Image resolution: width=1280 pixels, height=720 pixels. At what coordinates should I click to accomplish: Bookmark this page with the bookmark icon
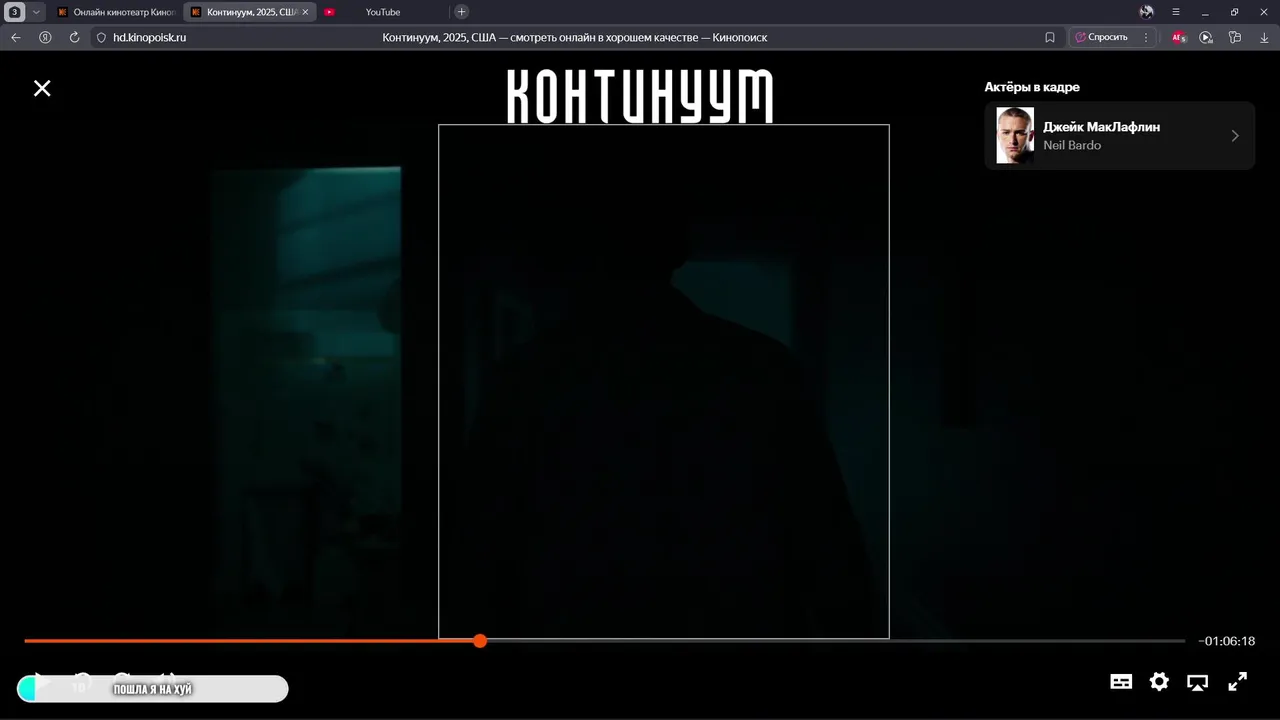1050,37
